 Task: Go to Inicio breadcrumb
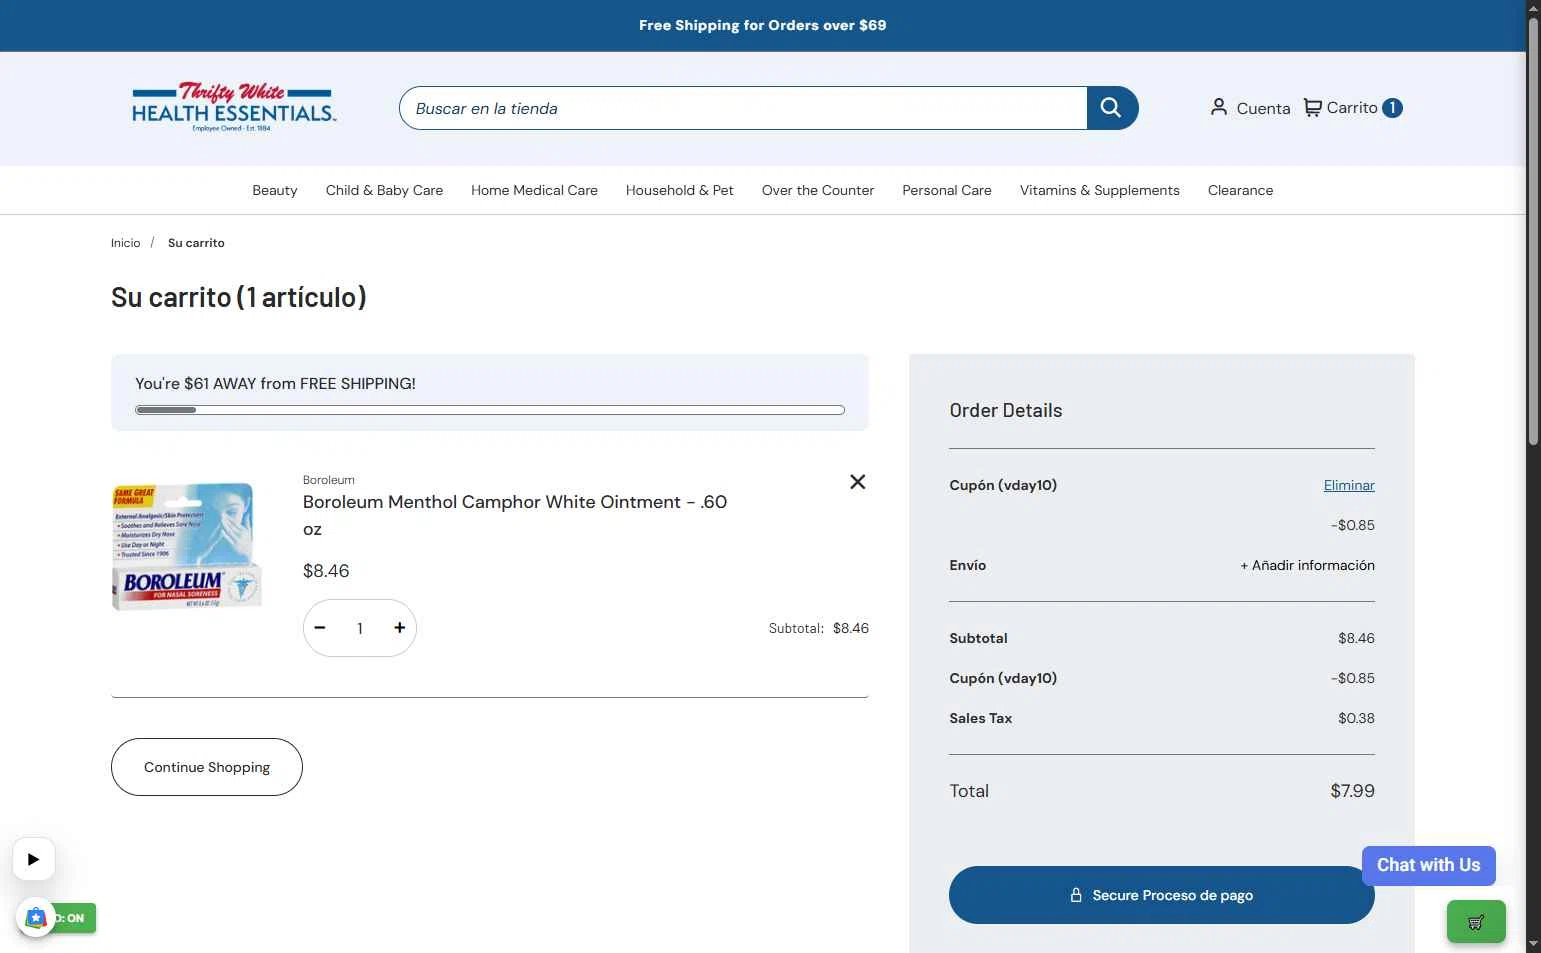tap(126, 243)
